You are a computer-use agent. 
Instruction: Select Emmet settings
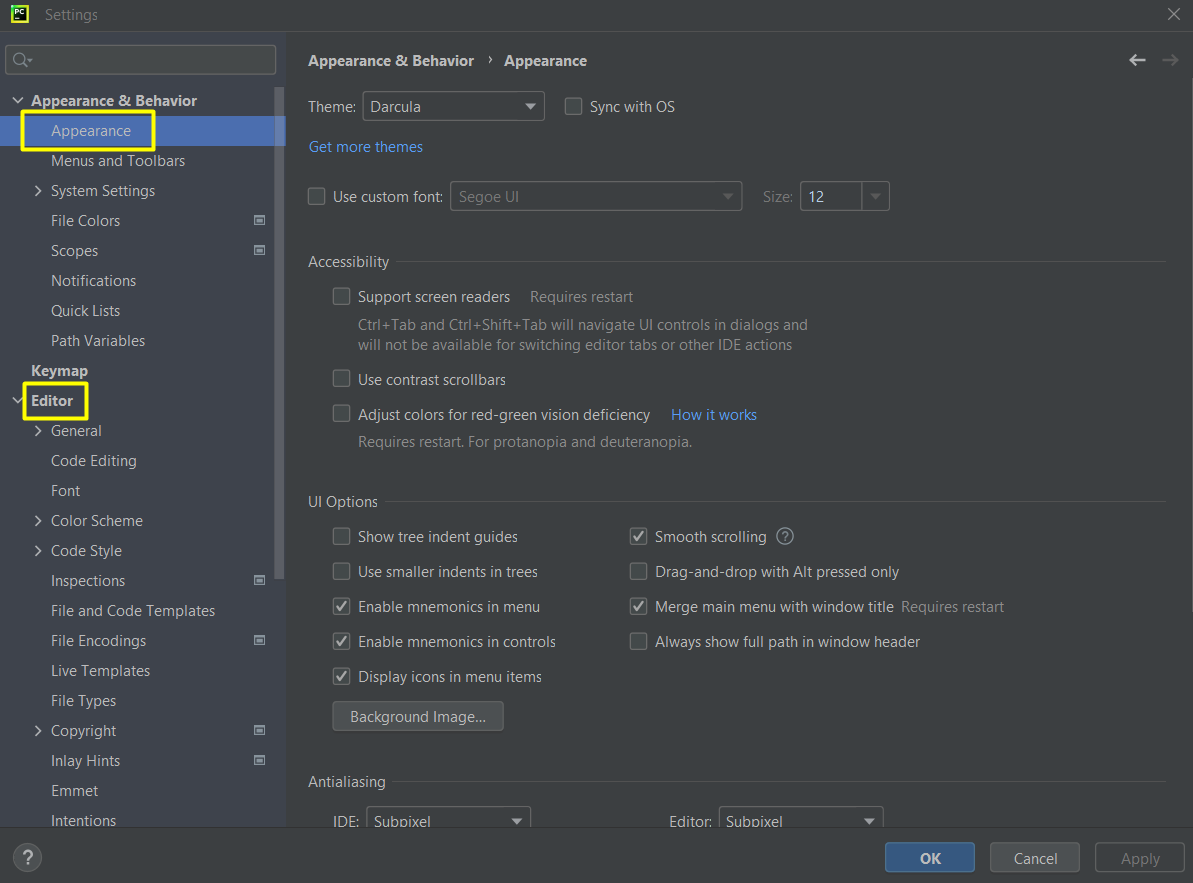point(75,791)
